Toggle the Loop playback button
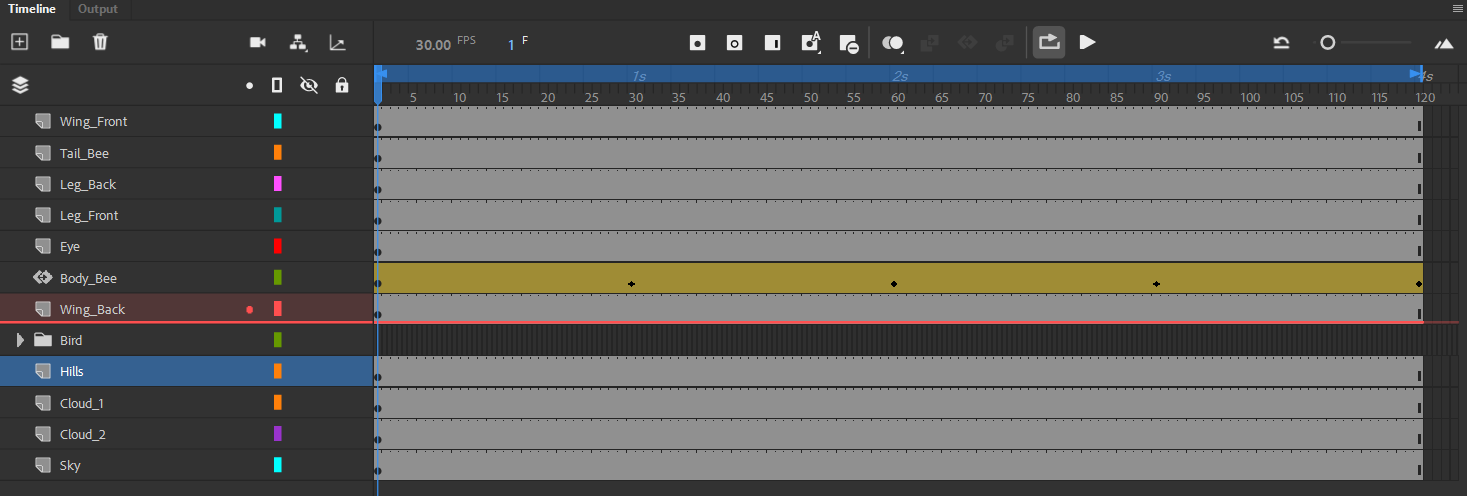This screenshot has height=496, width=1467. coord(1048,42)
